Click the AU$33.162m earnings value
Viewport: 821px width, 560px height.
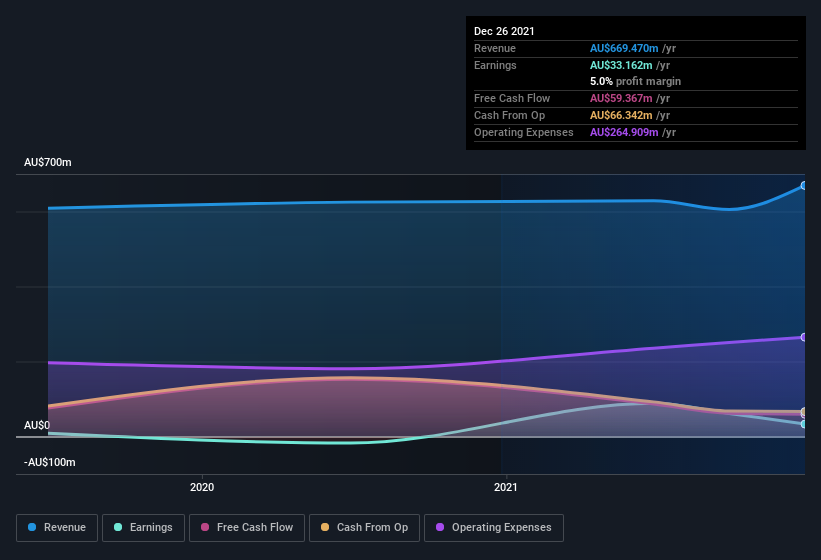621,65
